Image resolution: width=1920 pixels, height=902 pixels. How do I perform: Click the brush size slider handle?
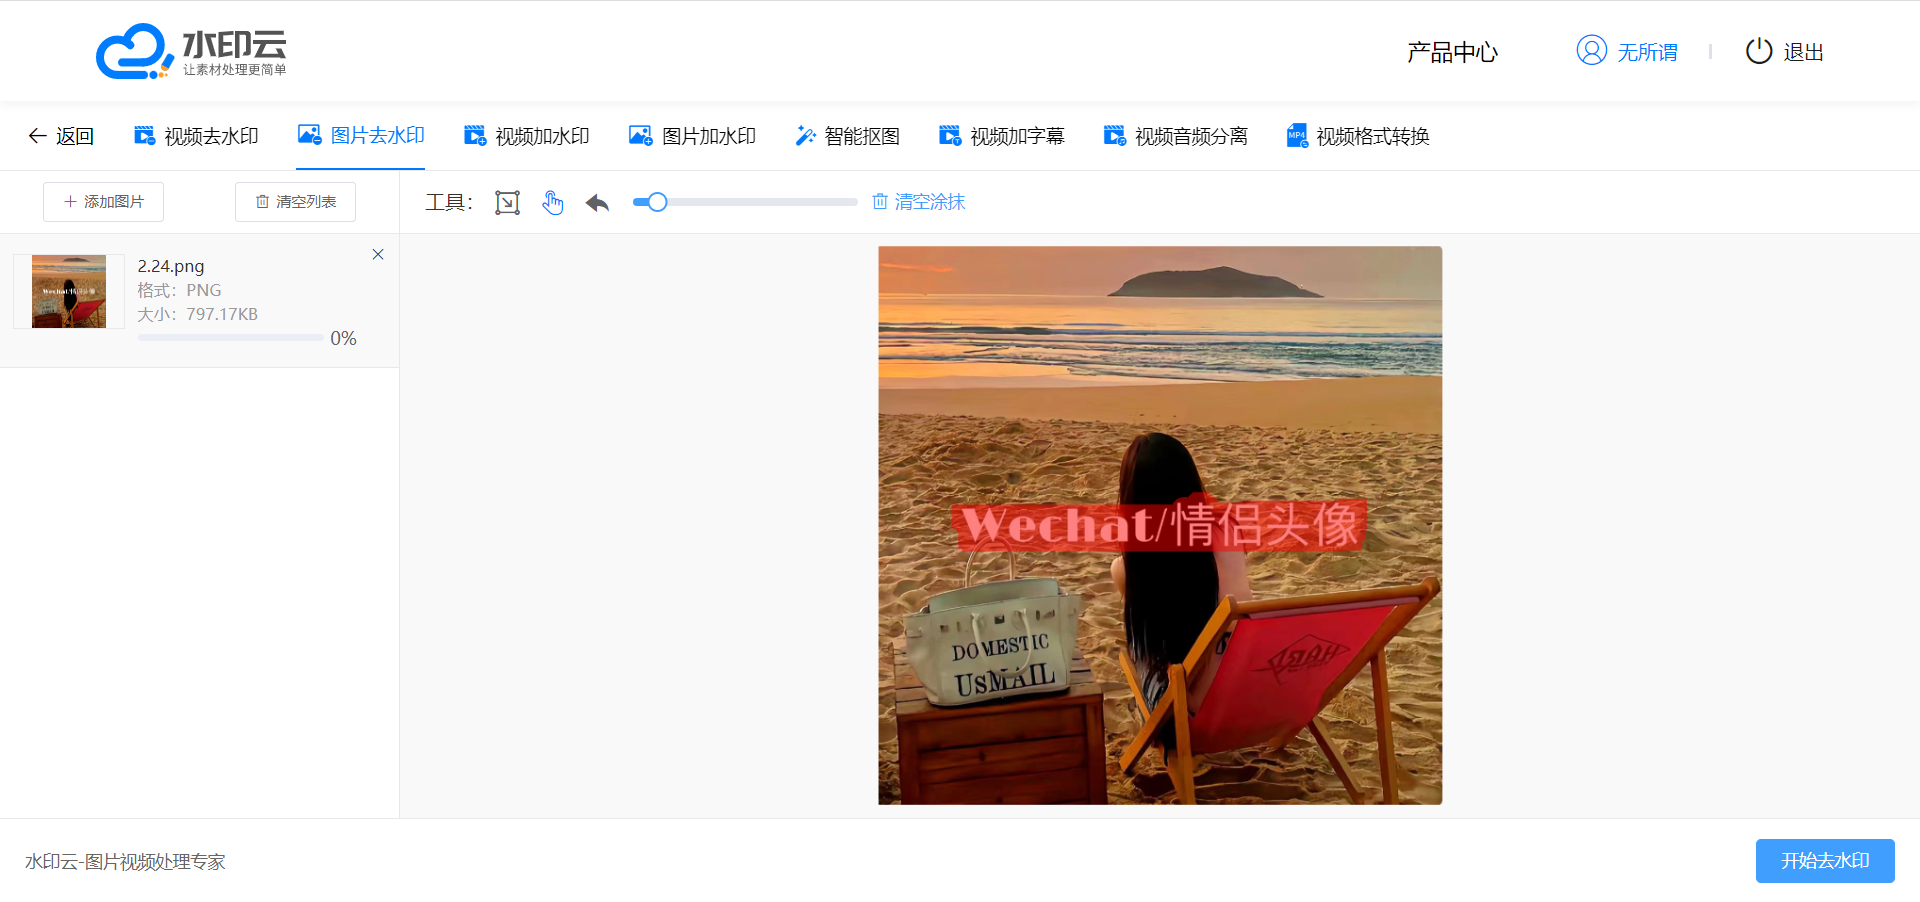click(x=657, y=202)
